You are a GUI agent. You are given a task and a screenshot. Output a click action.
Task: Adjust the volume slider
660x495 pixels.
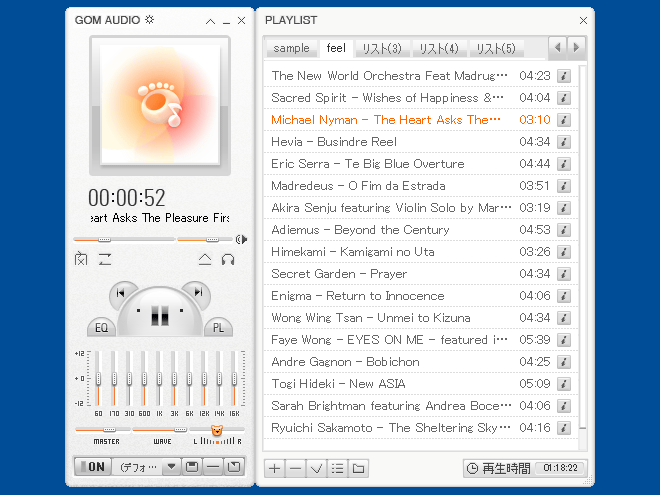click(205, 240)
